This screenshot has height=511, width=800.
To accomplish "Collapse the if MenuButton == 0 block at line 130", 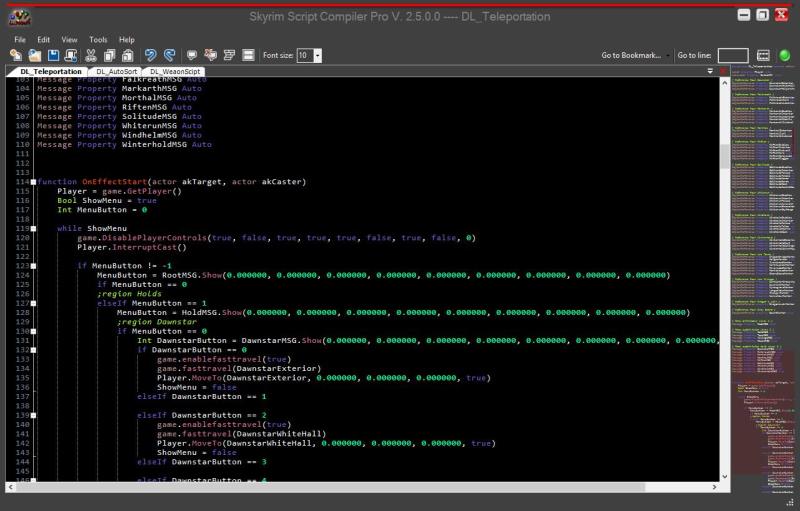I will [x=33, y=331].
